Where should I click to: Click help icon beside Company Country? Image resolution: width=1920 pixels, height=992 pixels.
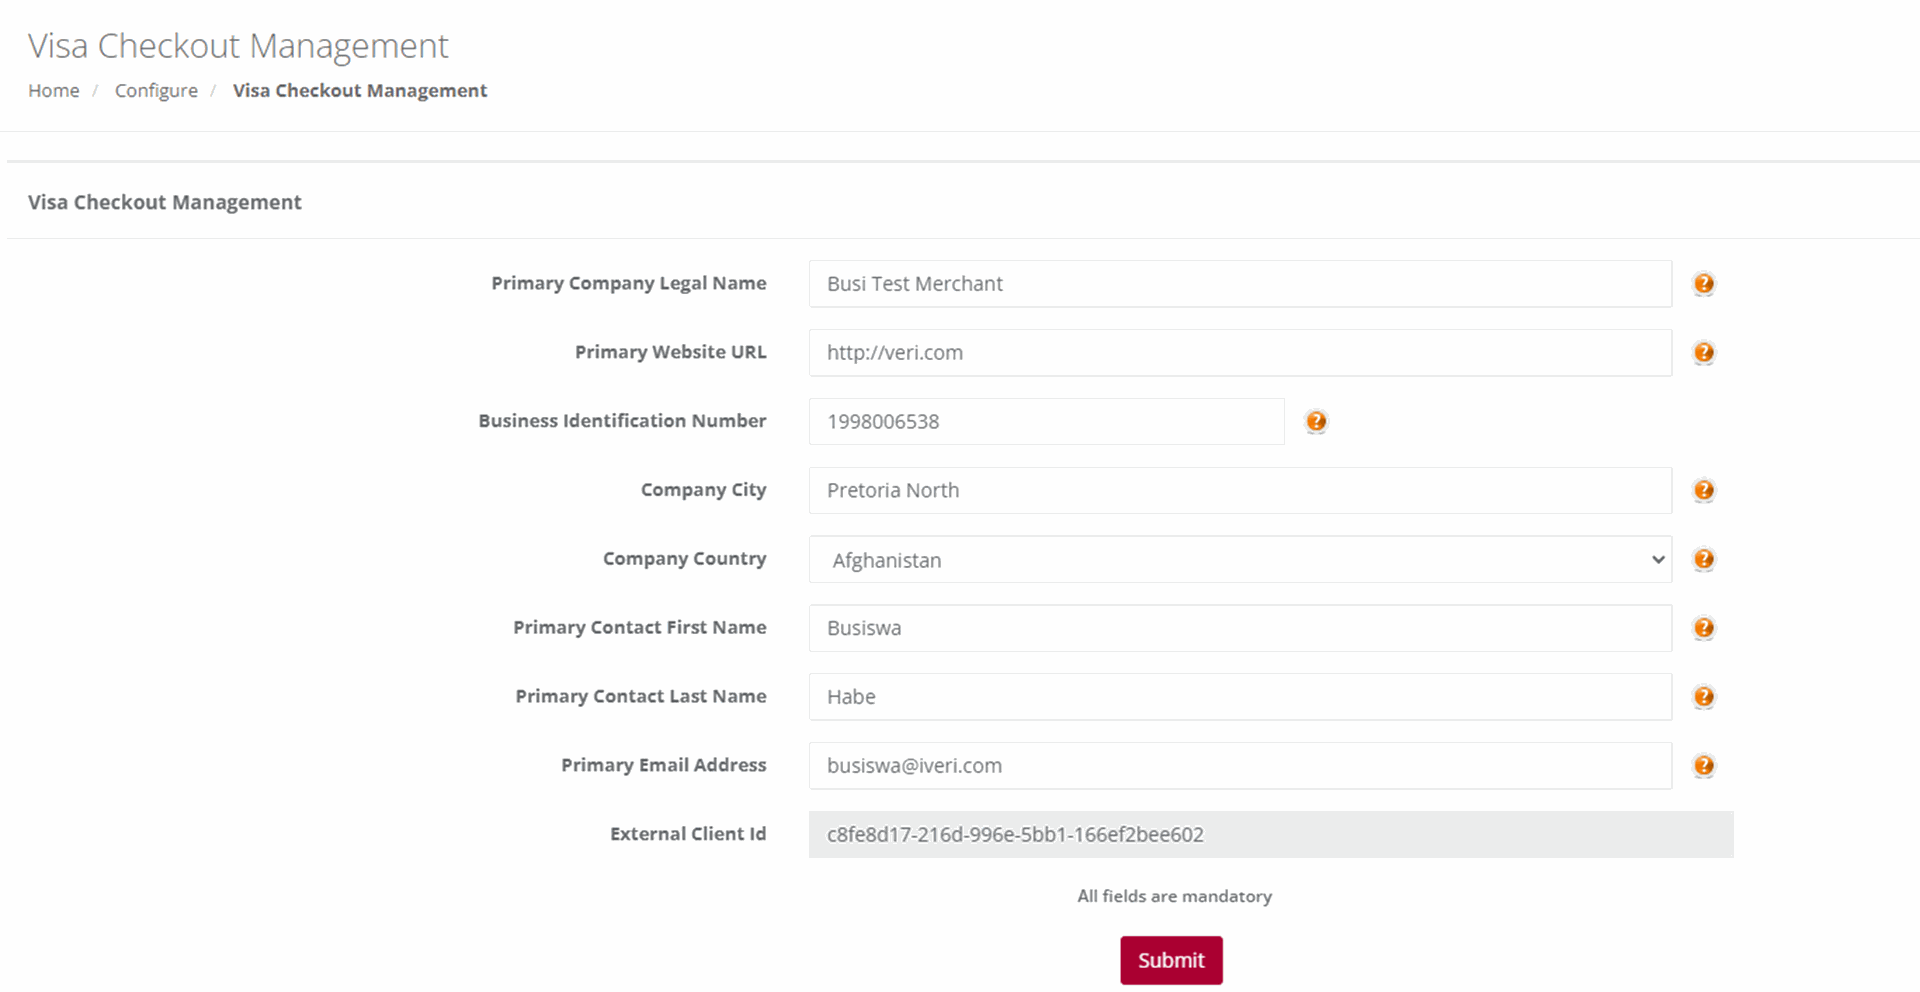(x=1704, y=559)
